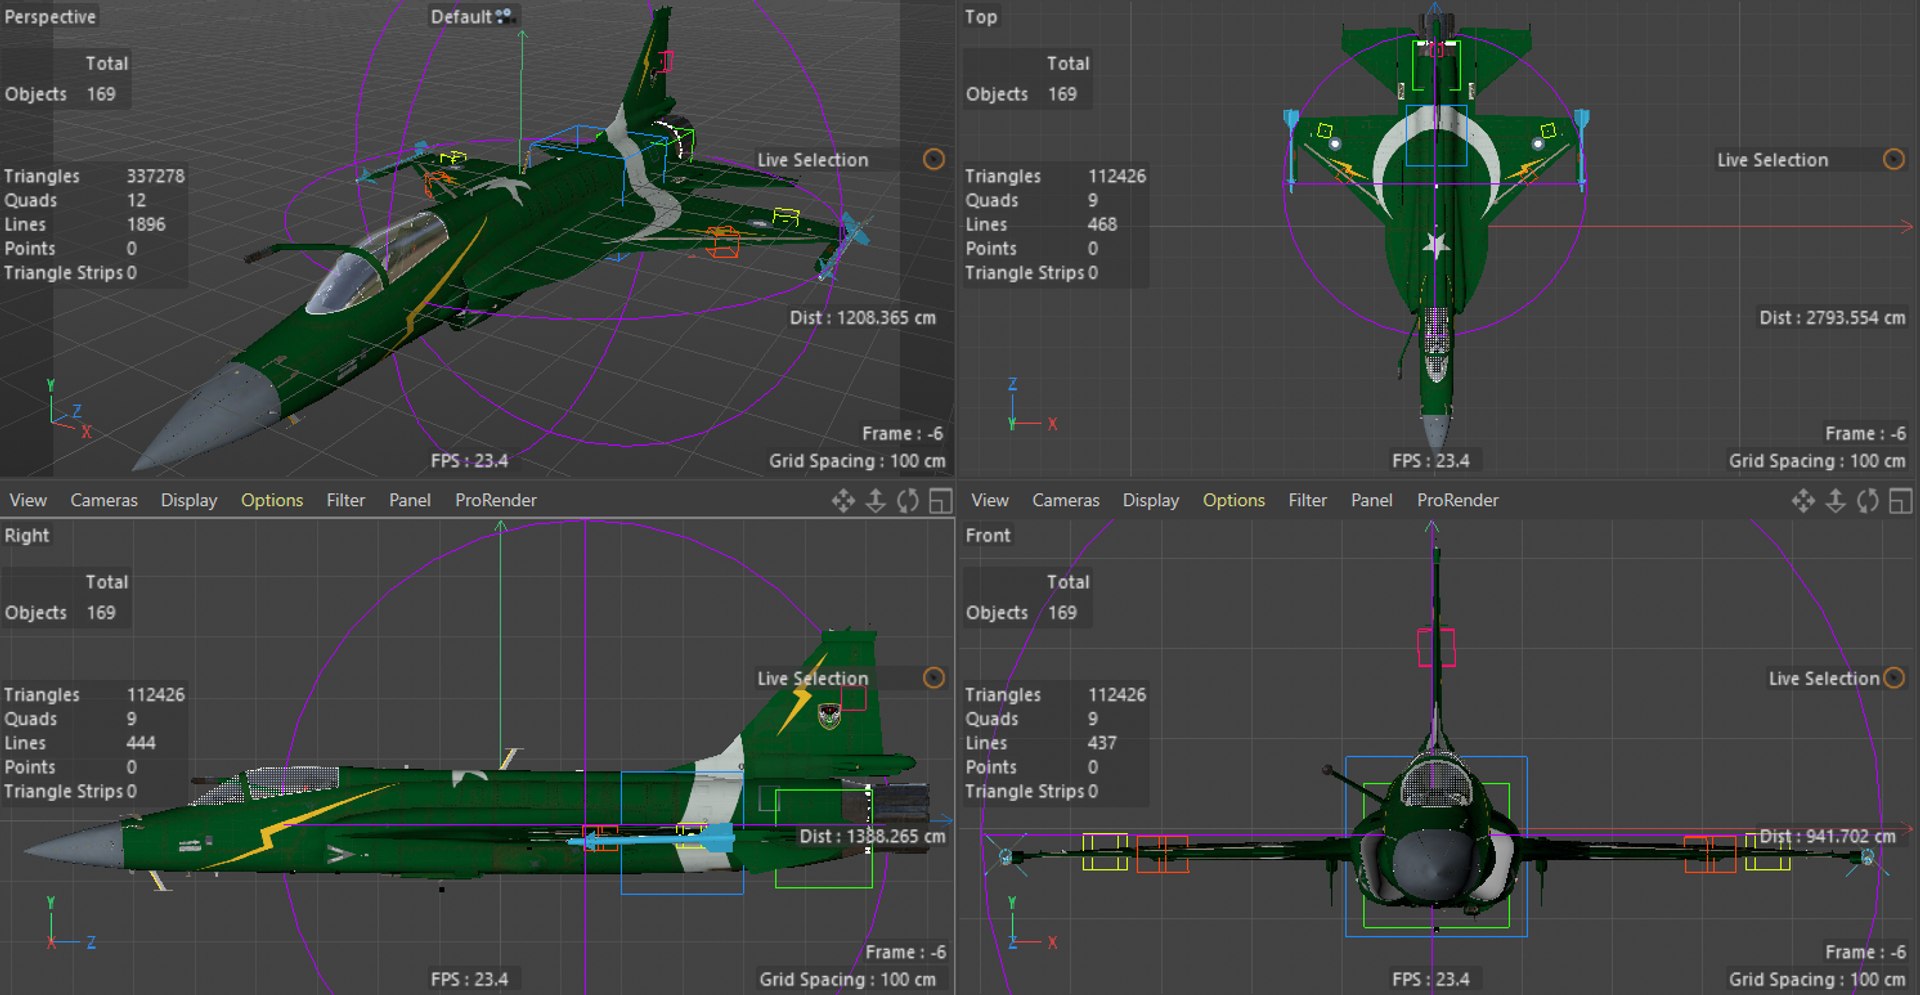Click the Right viewport title
The image size is (1920, 995).
(27, 535)
